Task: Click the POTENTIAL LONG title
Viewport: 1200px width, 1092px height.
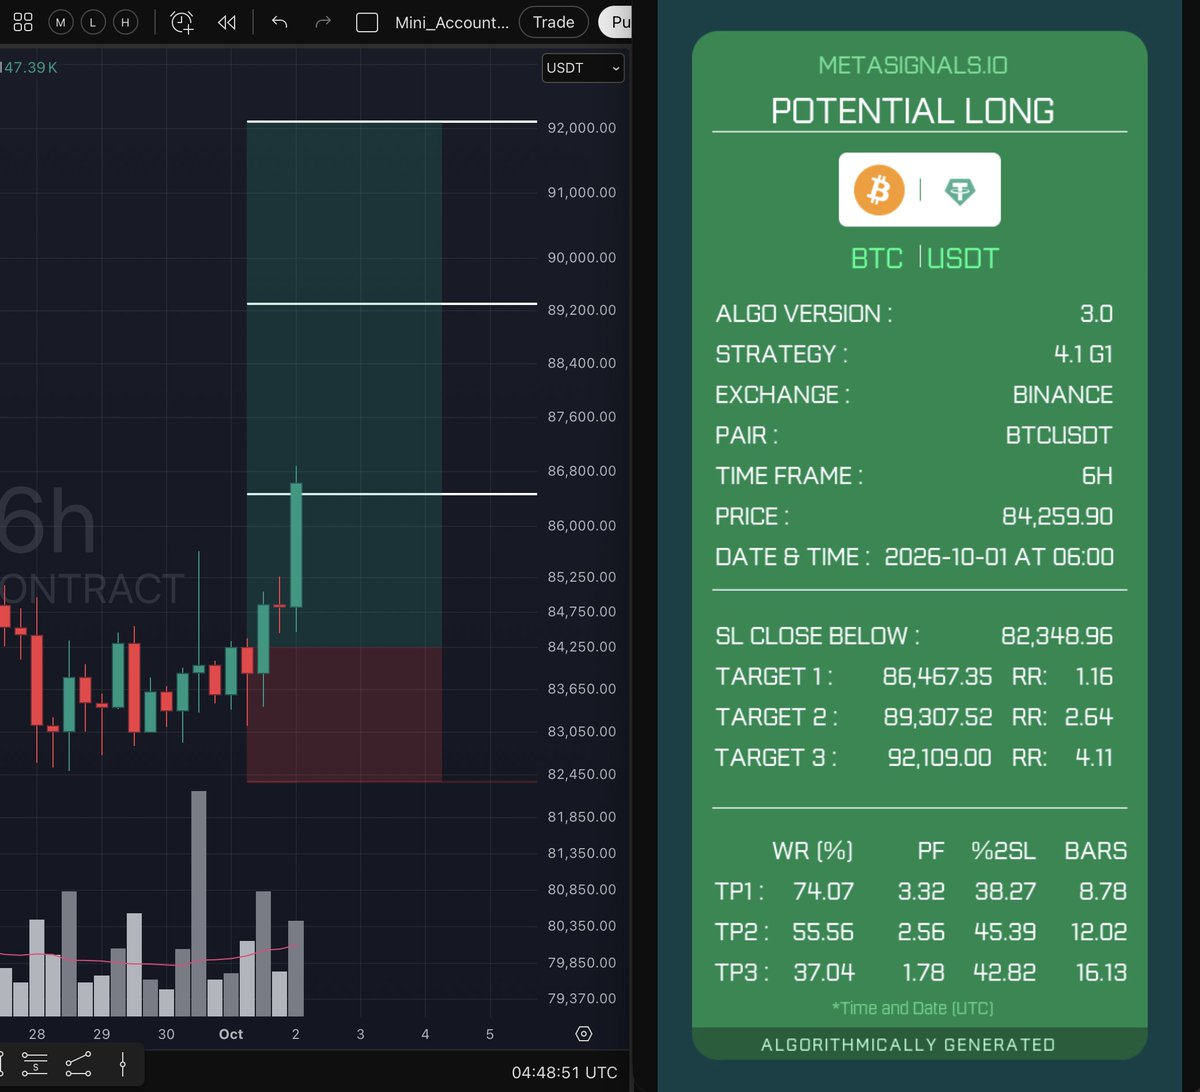Action: [913, 110]
